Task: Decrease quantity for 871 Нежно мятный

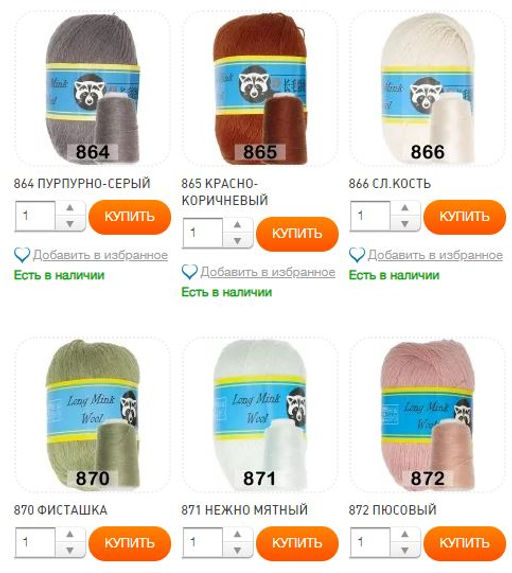Action: click(238, 550)
